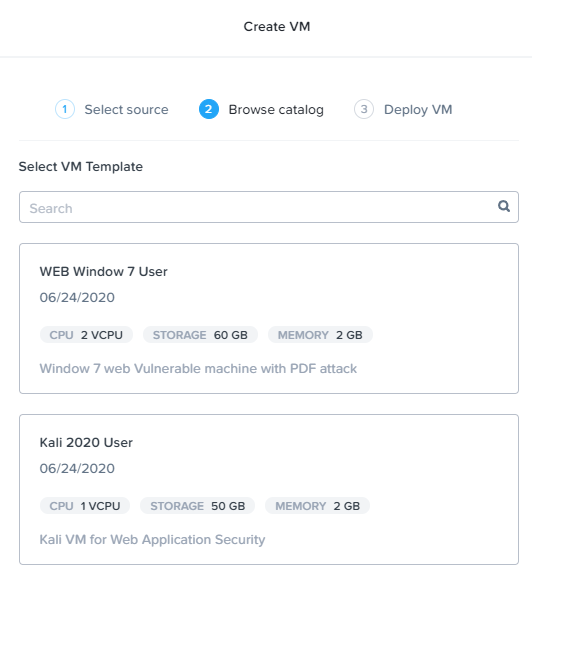Click MEMORY 2 GB badge on Window 7
The width and height of the screenshot is (584, 656).
point(320,335)
